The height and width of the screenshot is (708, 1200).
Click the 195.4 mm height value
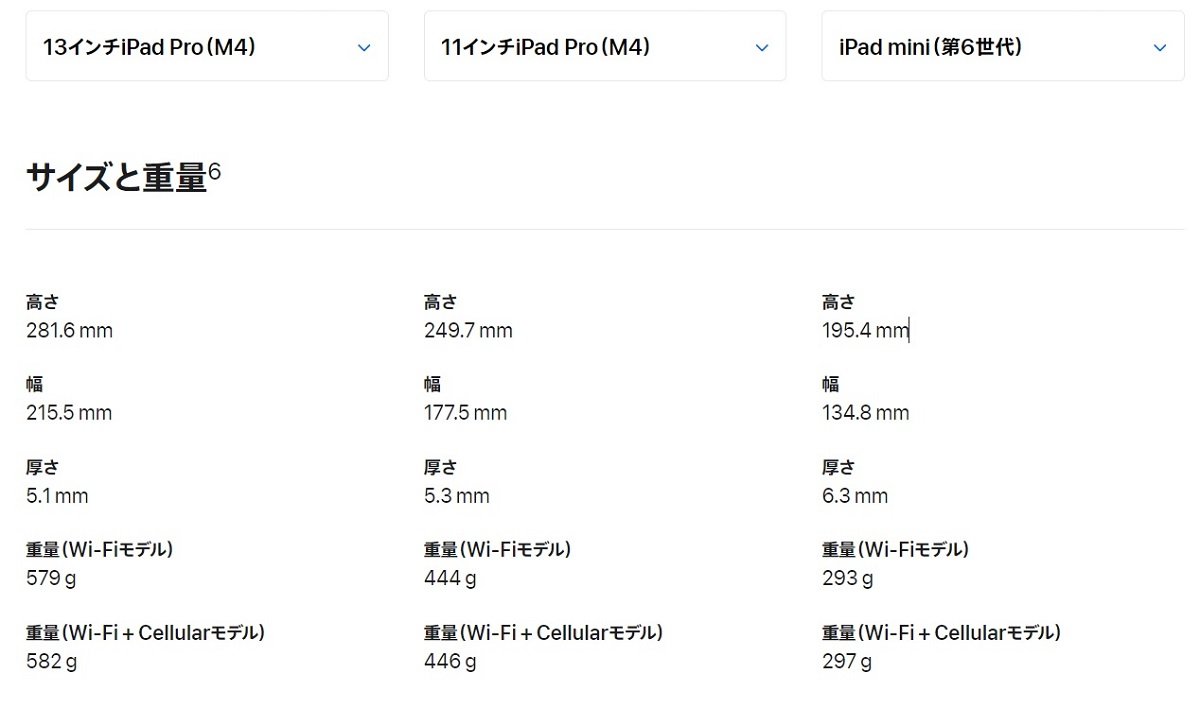[x=865, y=331]
